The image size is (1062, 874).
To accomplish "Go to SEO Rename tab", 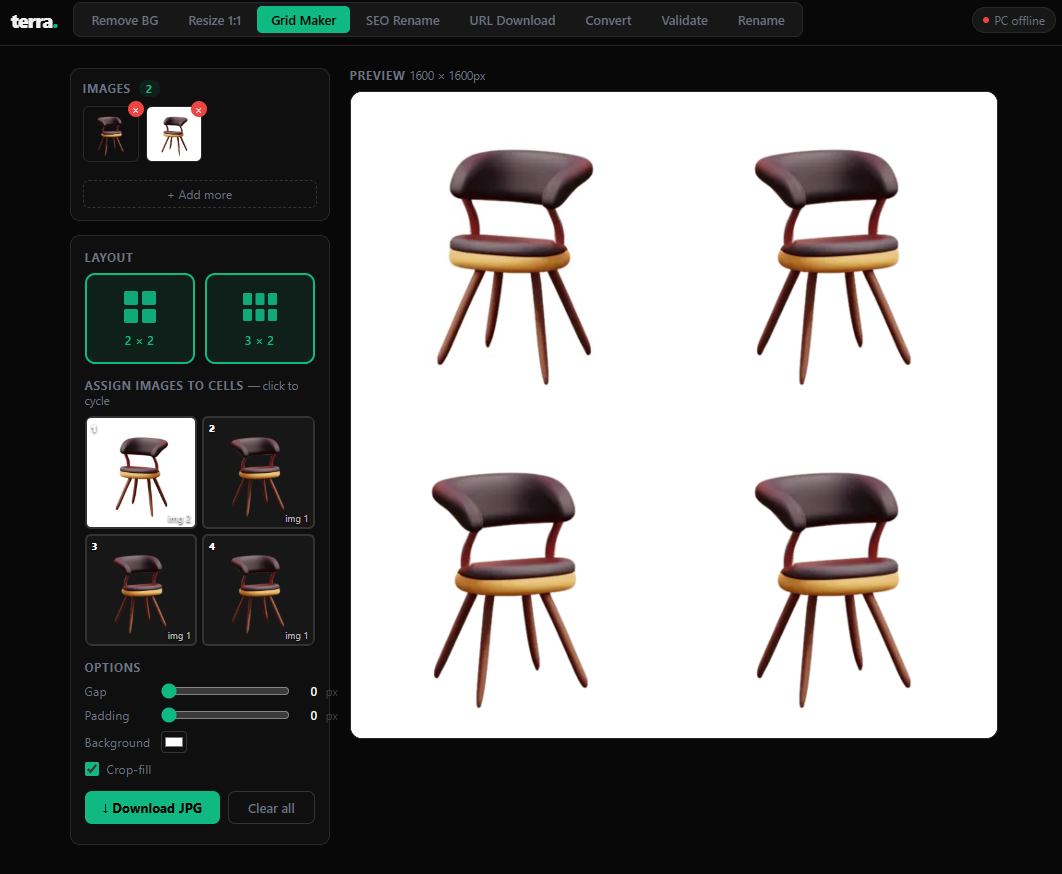I will click(x=402, y=20).
